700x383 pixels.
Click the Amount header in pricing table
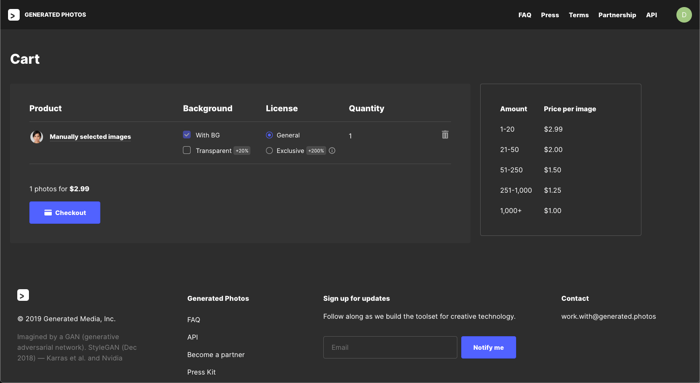[x=513, y=108]
